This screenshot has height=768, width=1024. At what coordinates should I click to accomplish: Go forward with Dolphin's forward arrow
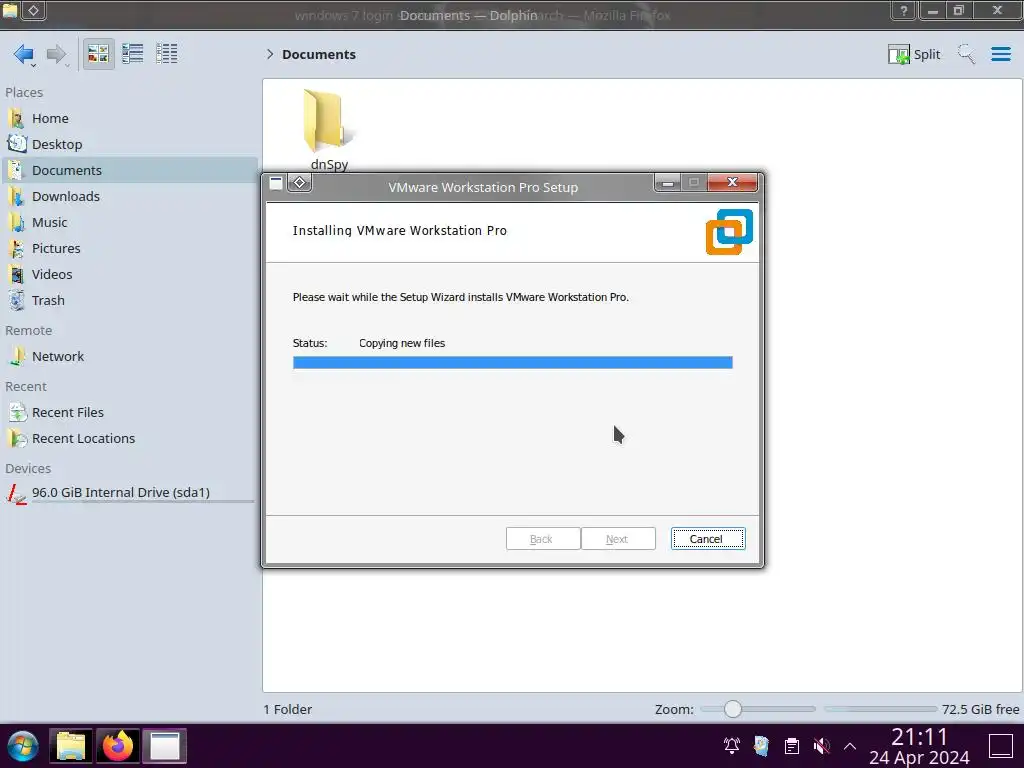[x=57, y=54]
